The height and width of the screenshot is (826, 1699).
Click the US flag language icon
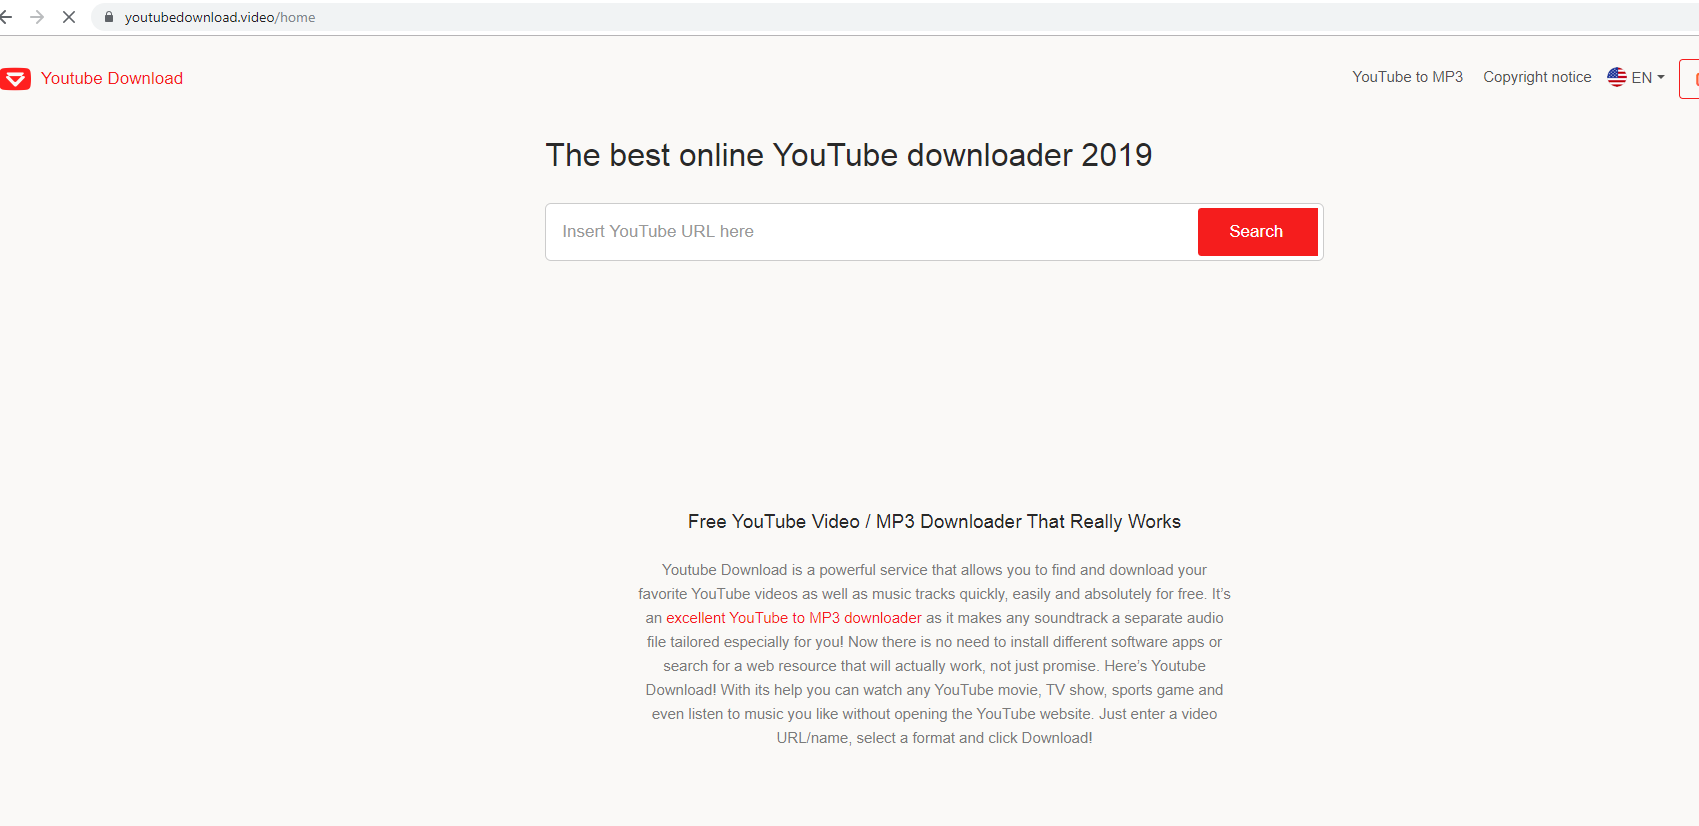1616,77
